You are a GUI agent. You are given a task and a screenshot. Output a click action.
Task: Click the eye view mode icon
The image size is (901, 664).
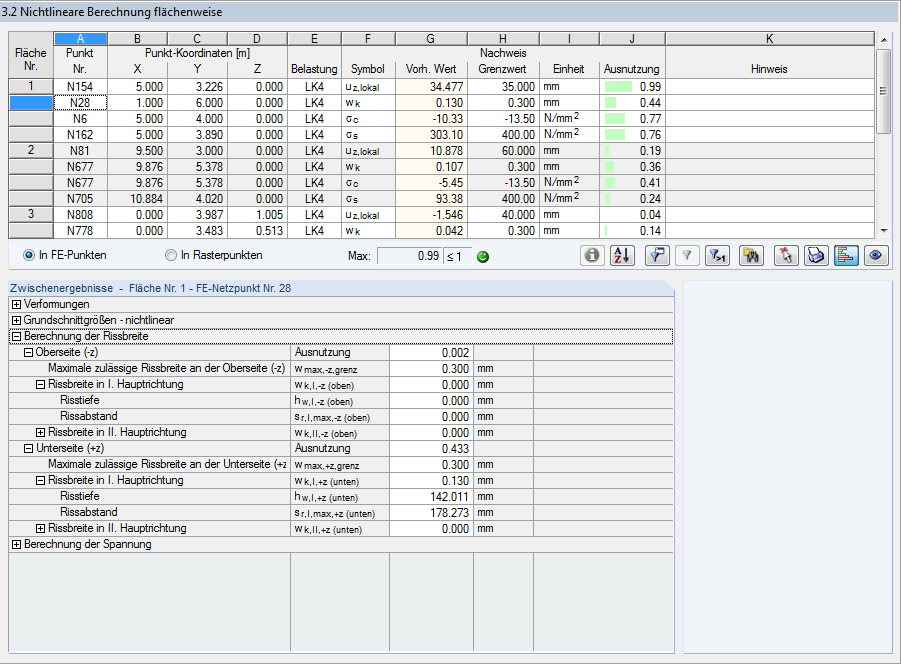[x=876, y=255]
